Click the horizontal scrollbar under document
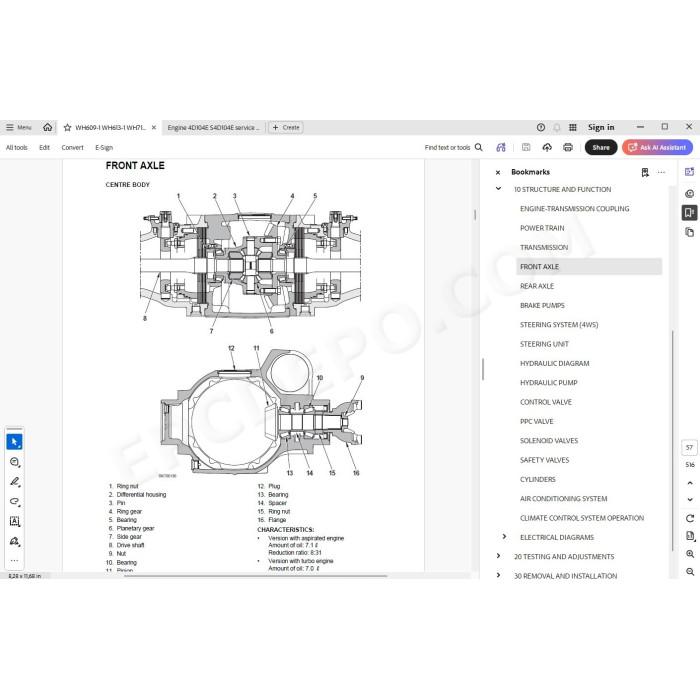 [255, 576]
